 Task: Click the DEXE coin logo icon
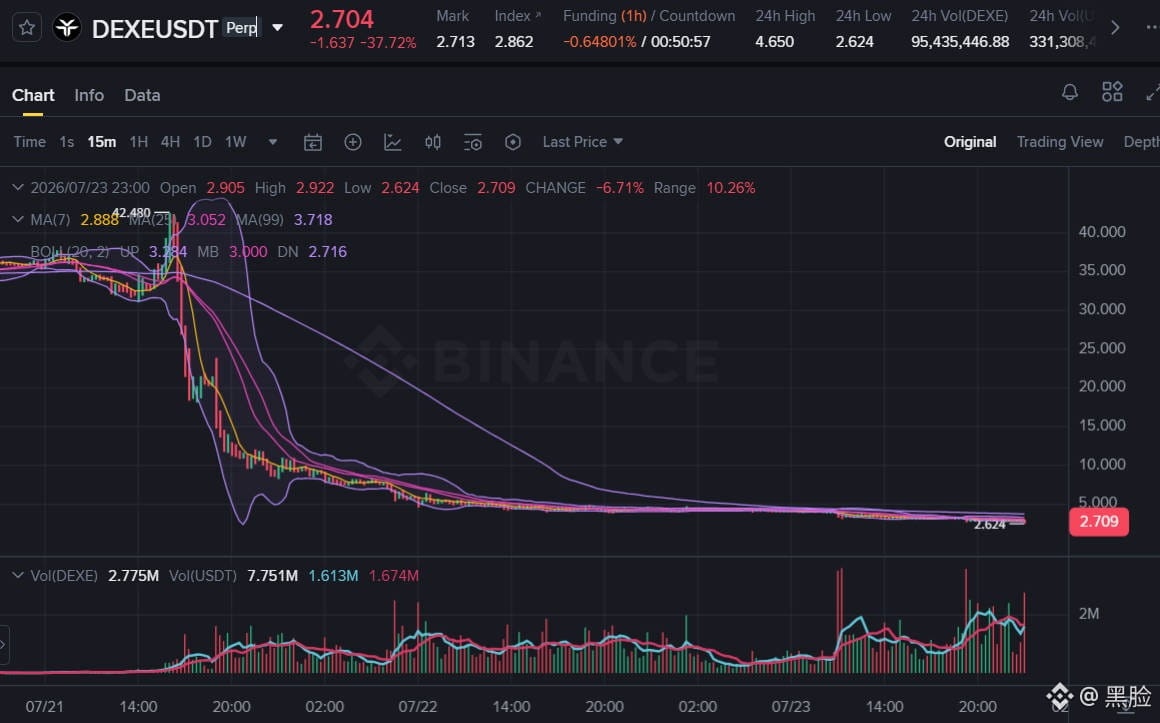click(x=67, y=28)
